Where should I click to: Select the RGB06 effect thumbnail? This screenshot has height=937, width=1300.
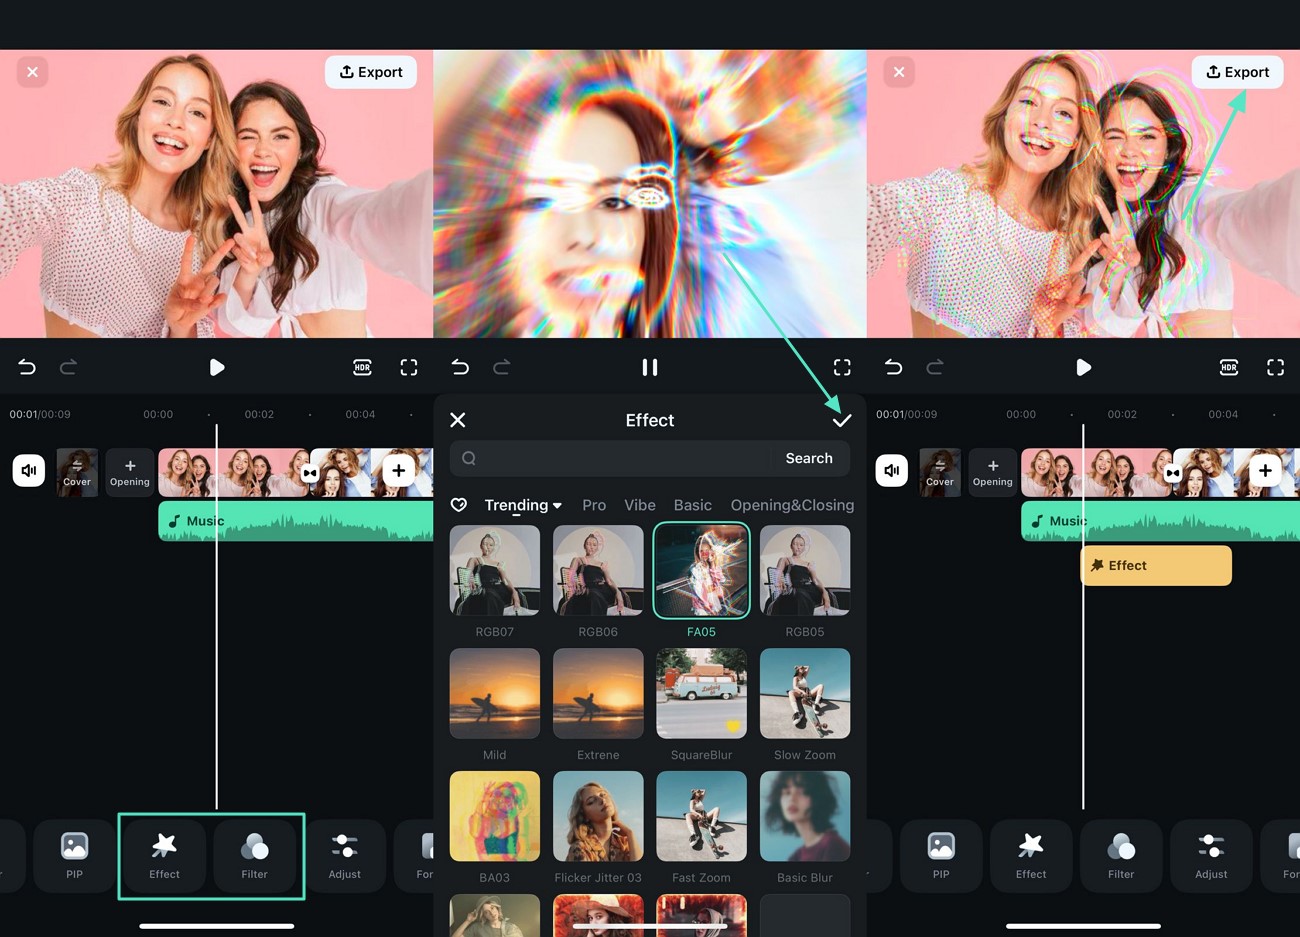click(598, 570)
